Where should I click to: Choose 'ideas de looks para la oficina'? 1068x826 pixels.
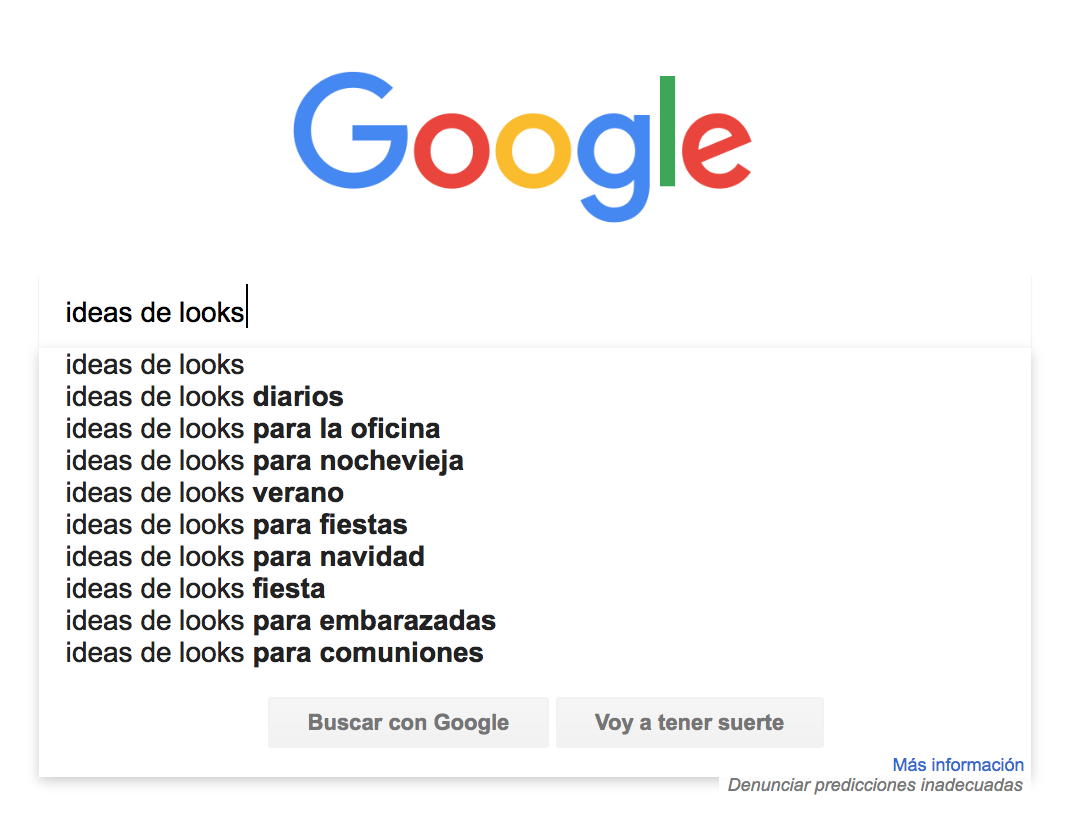(535, 429)
